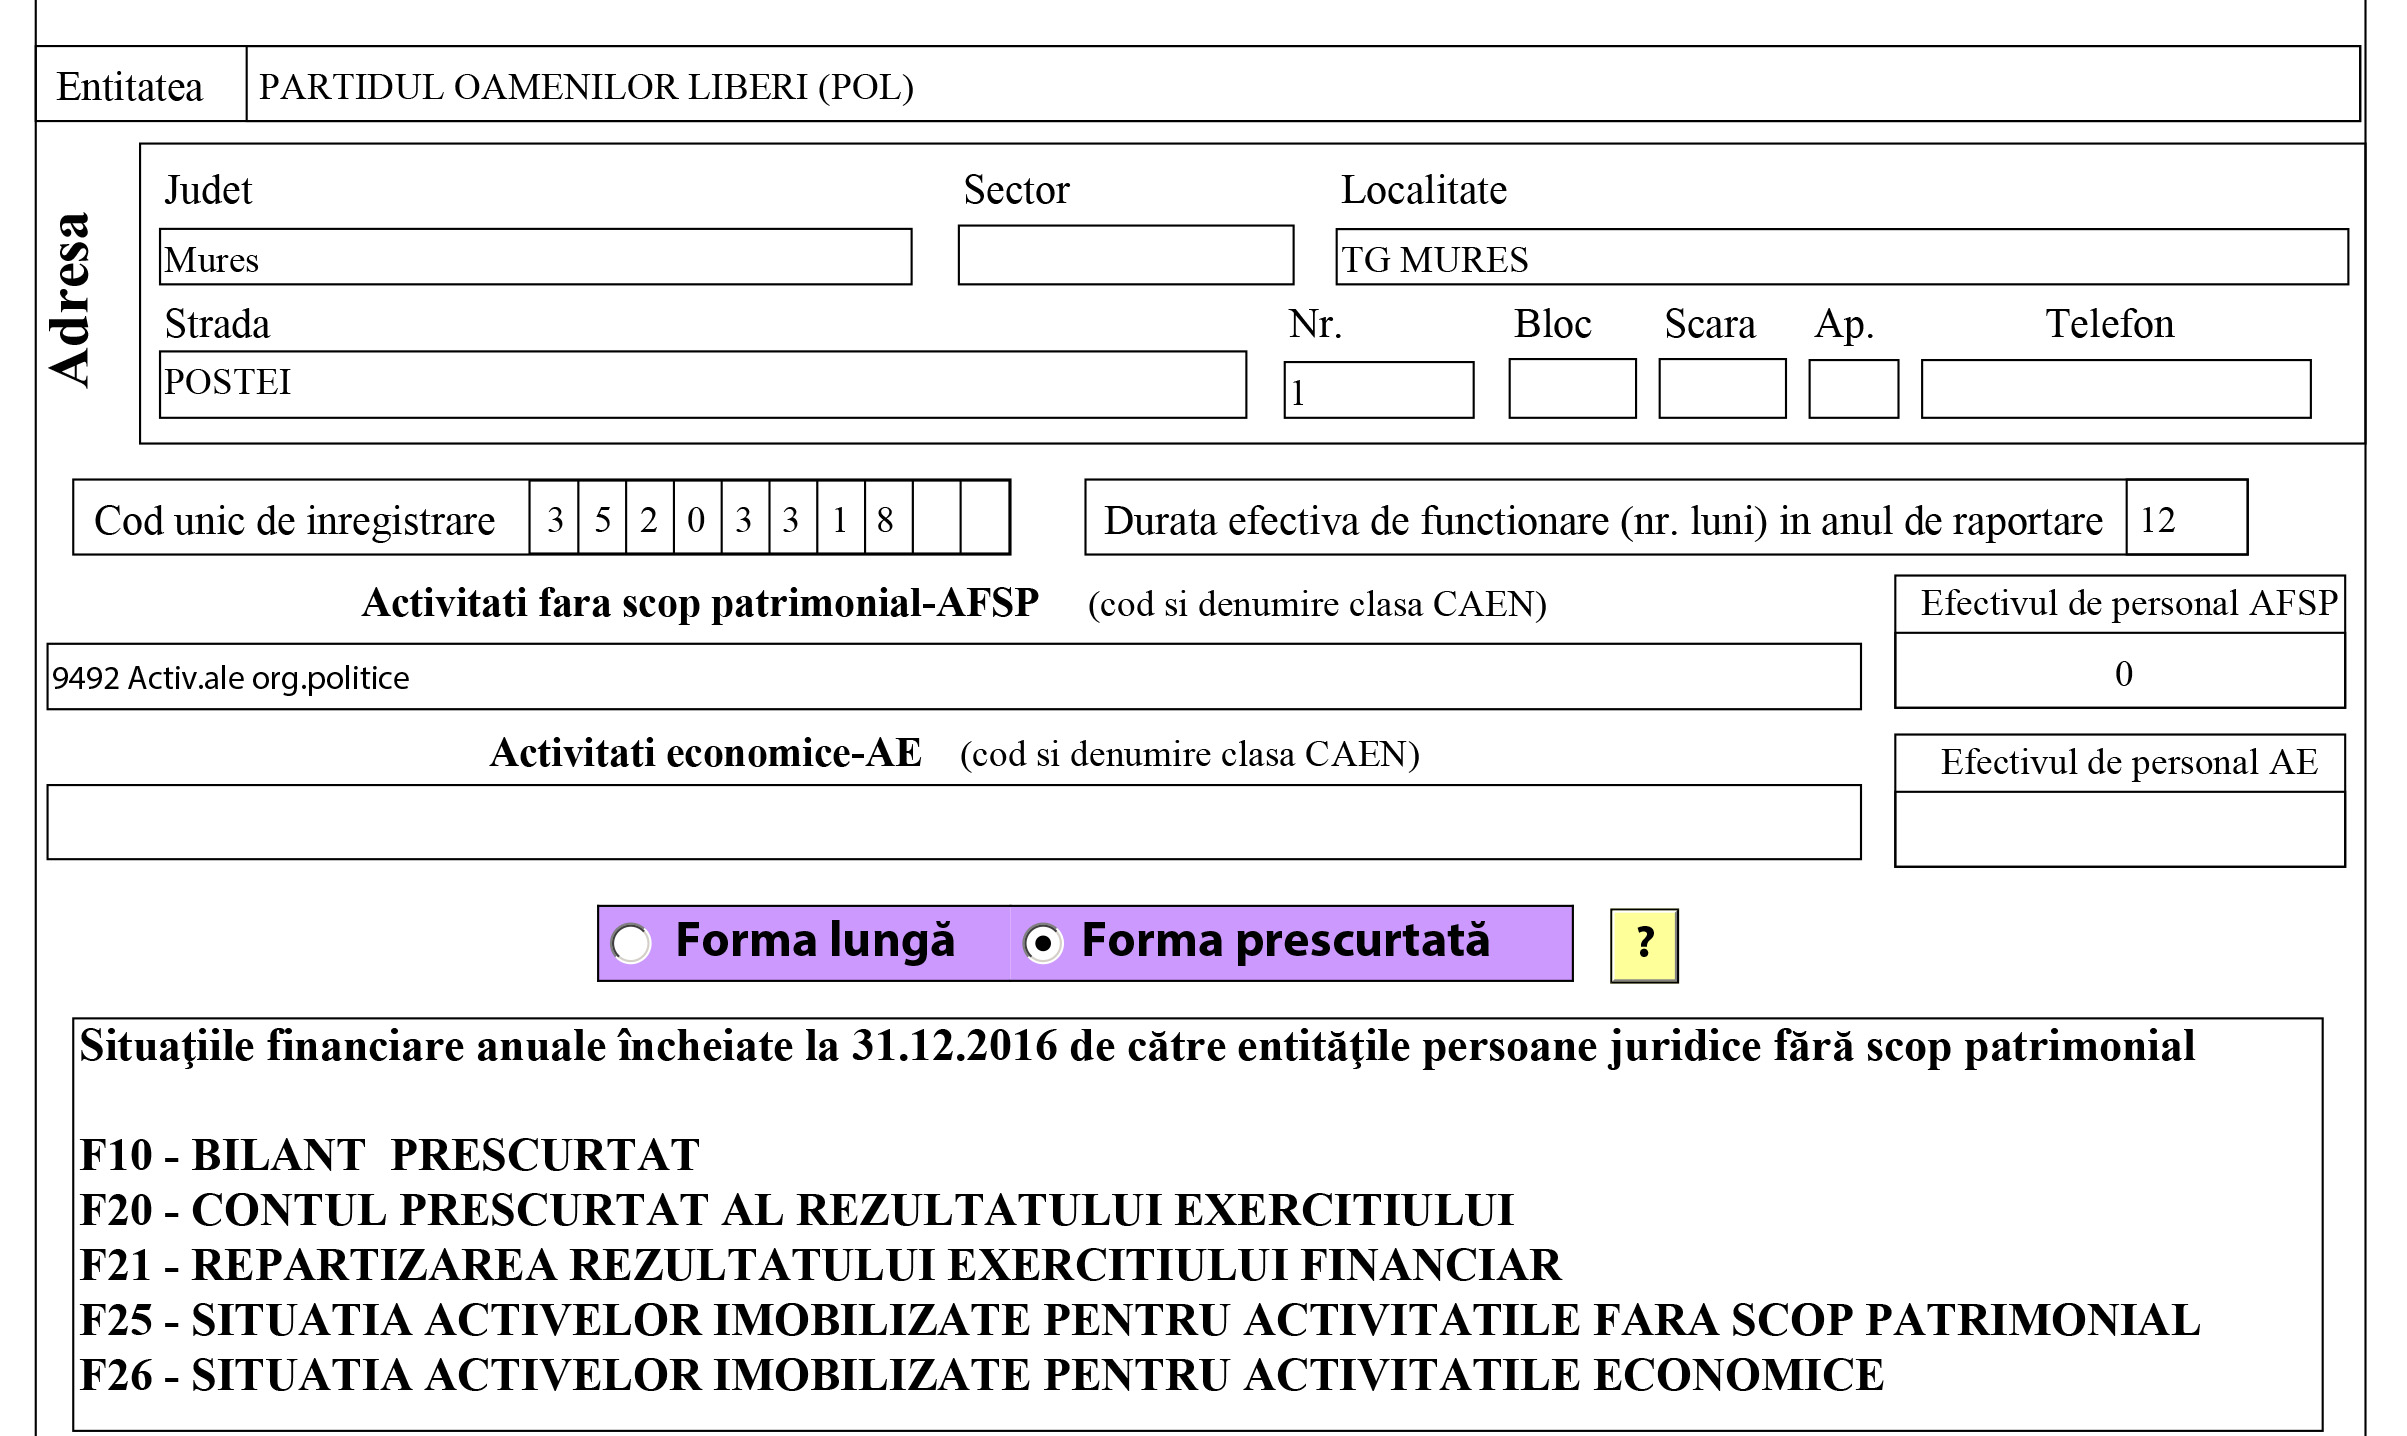Click the Efectivul de personal AFSP value field
2407x1436 pixels.
(2119, 672)
